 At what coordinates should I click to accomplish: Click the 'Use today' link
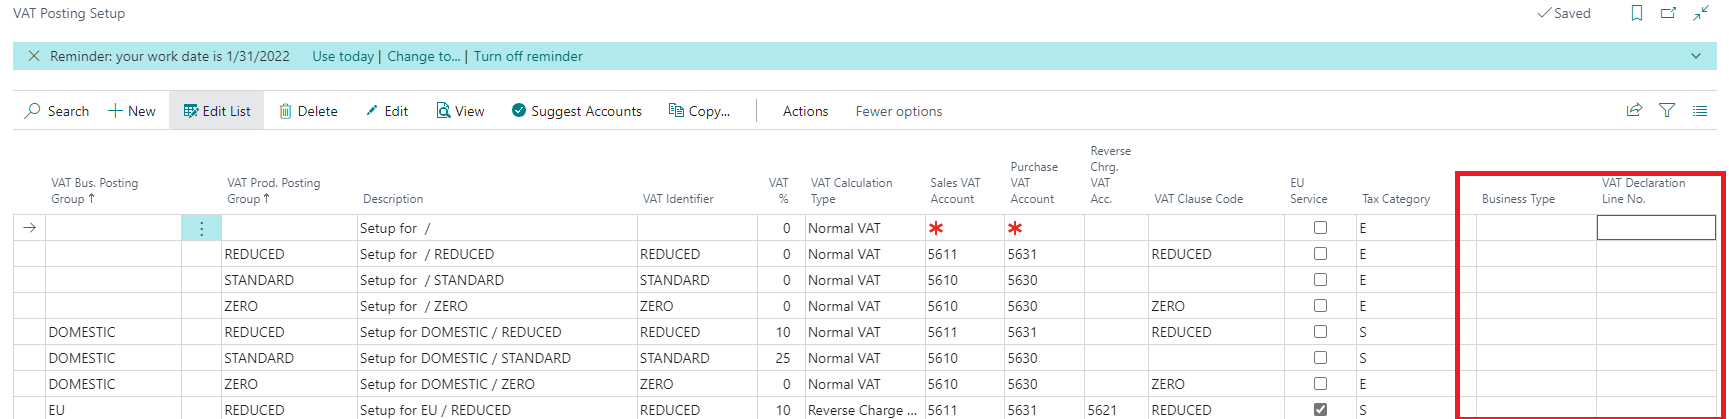point(343,56)
